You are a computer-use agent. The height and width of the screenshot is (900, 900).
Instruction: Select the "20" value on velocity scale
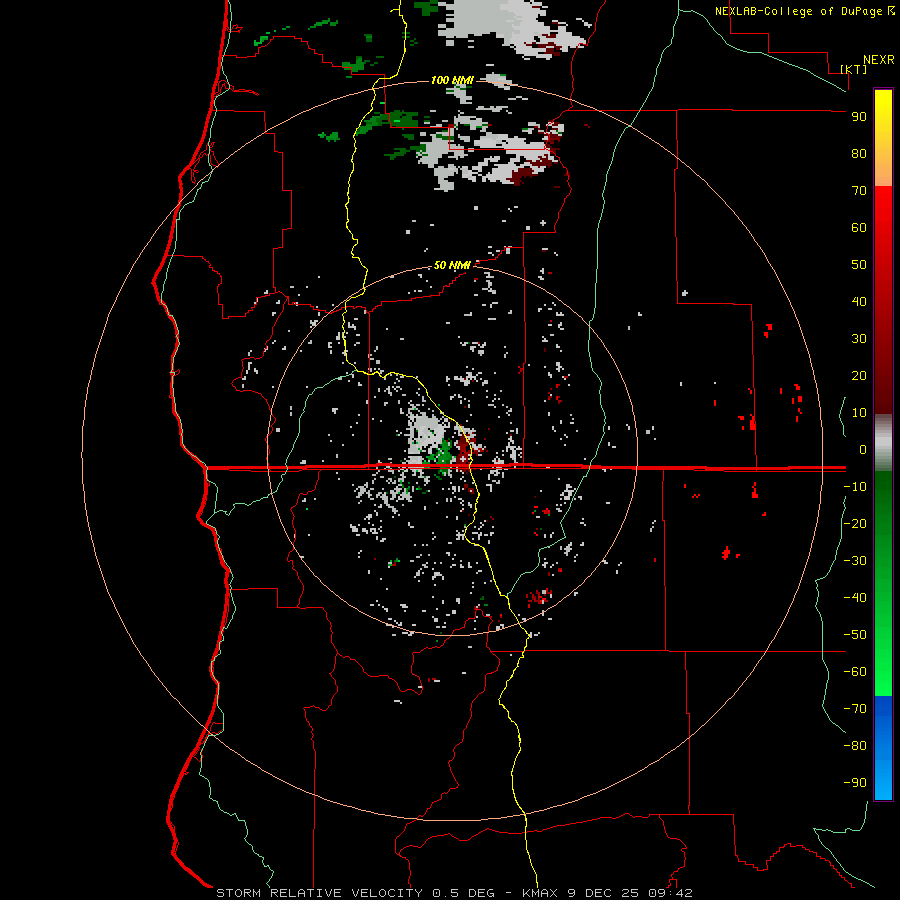click(x=859, y=375)
